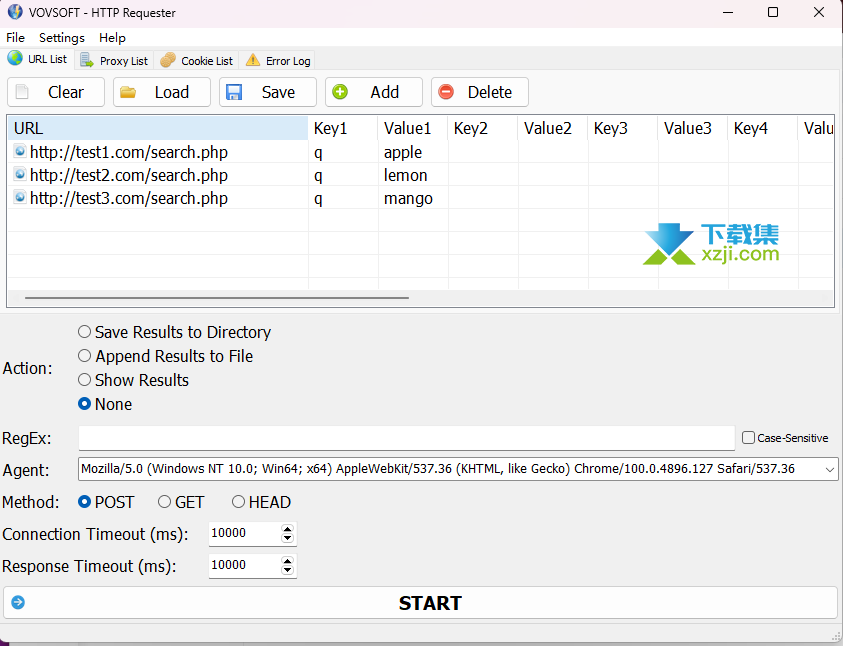The width and height of the screenshot is (843, 646).
Task: Choose the HEAD method radio button
Action: click(238, 501)
